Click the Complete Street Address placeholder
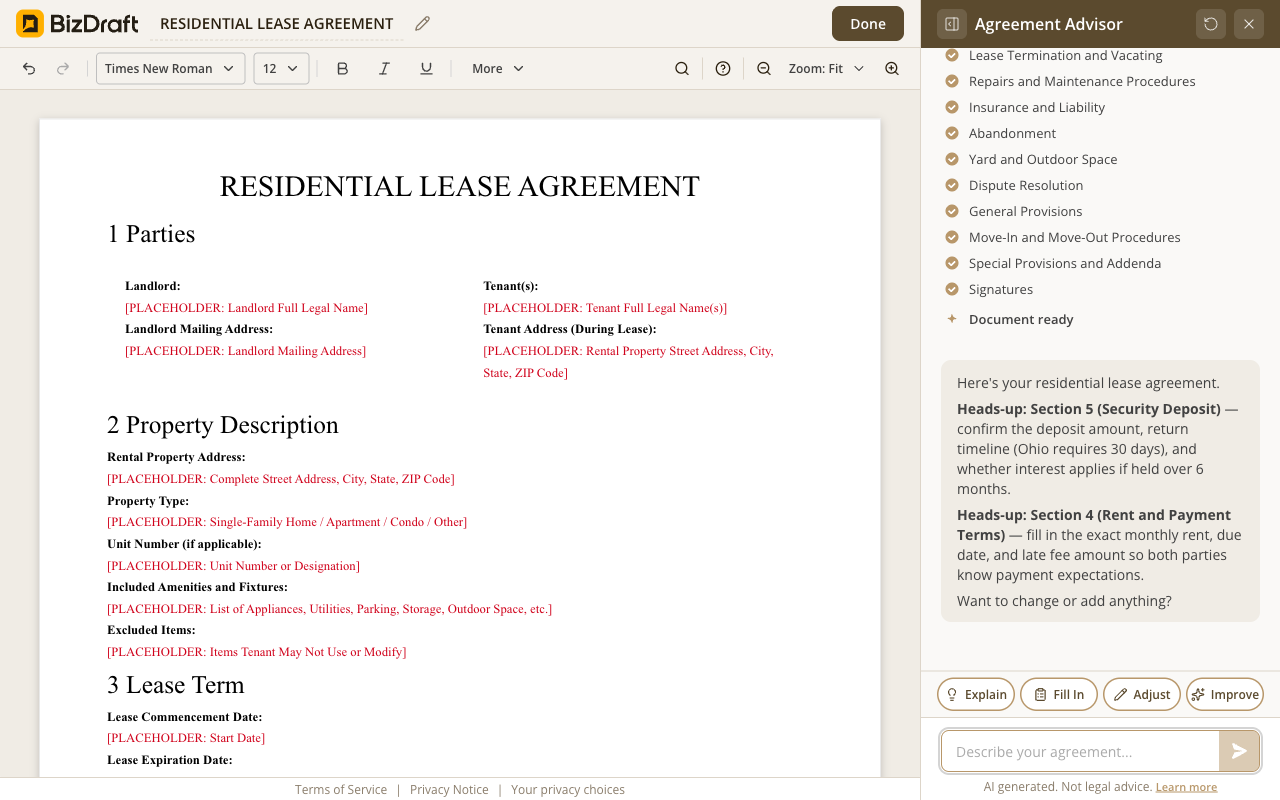The height and width of the screenshot is (800, 1280). (281, 479)
